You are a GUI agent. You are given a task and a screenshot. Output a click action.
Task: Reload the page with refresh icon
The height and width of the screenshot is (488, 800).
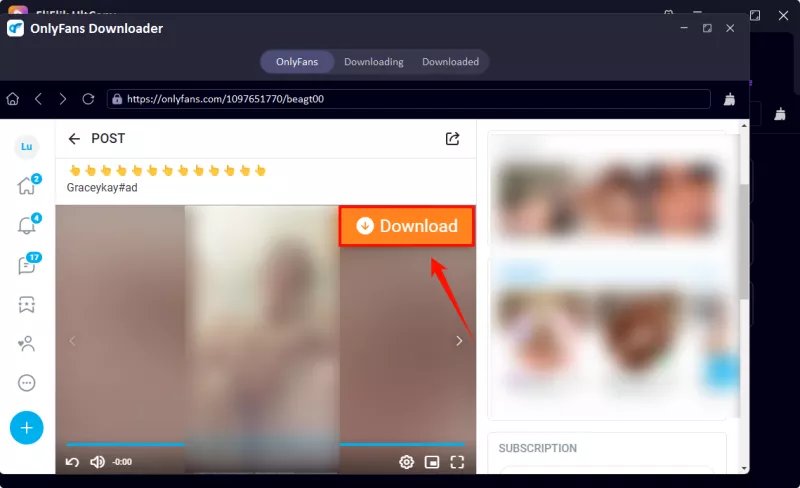88,99
